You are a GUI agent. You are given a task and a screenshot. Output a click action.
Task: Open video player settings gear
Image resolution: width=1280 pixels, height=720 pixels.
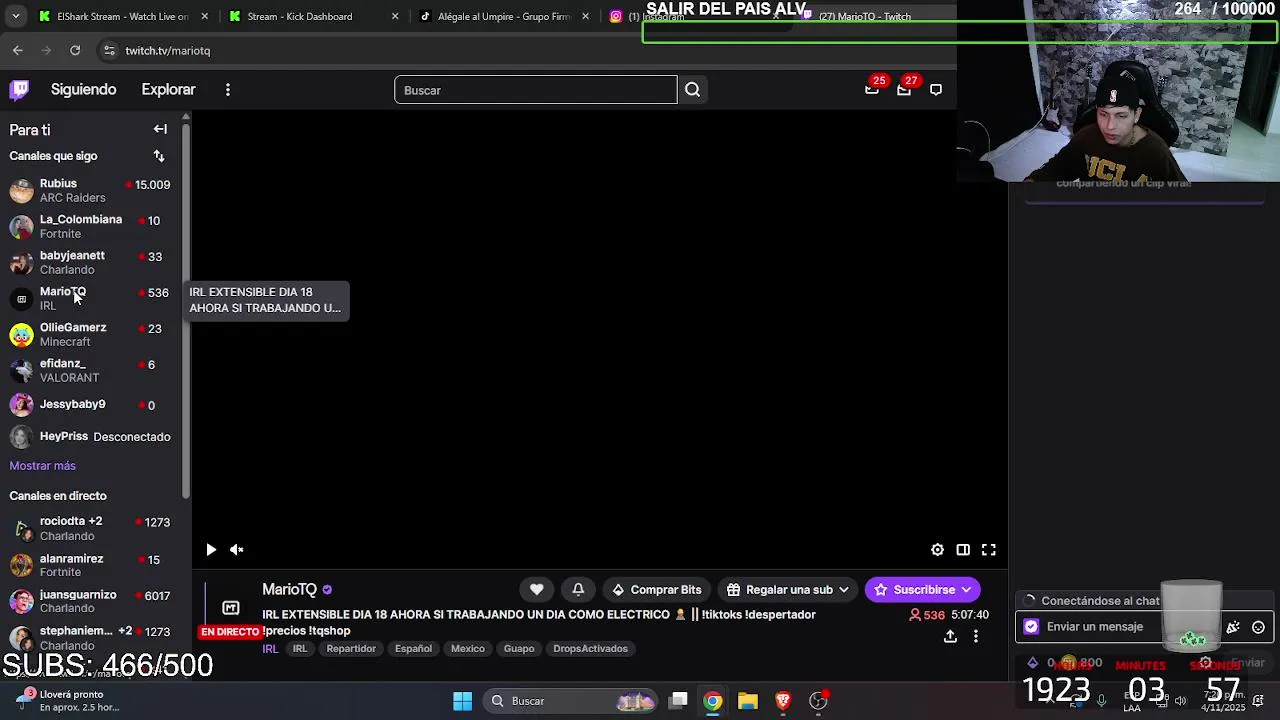pyautogui.click(x=937, y=550)
